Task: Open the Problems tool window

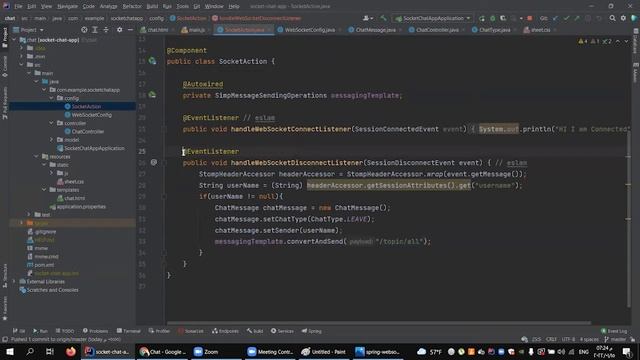Action: [96, 331]
